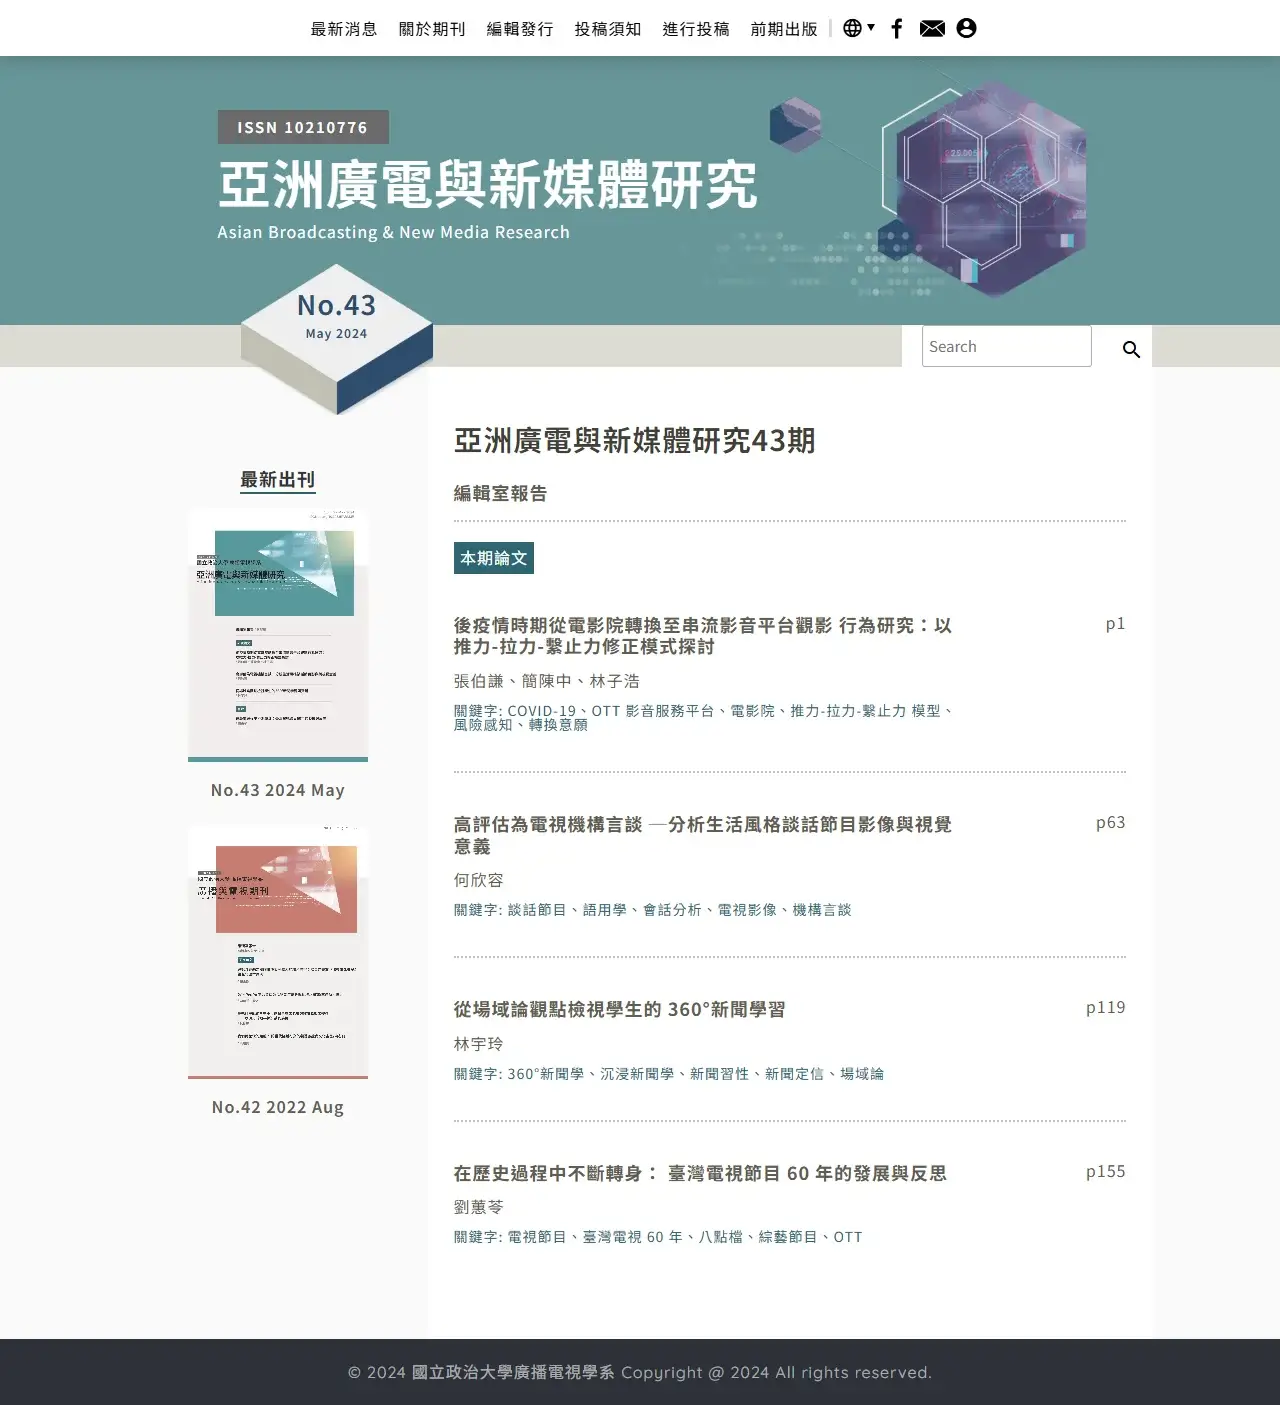1280x1405 pixels.
Task: Open the 關於期刊 menu
Action: click(432, 29)
